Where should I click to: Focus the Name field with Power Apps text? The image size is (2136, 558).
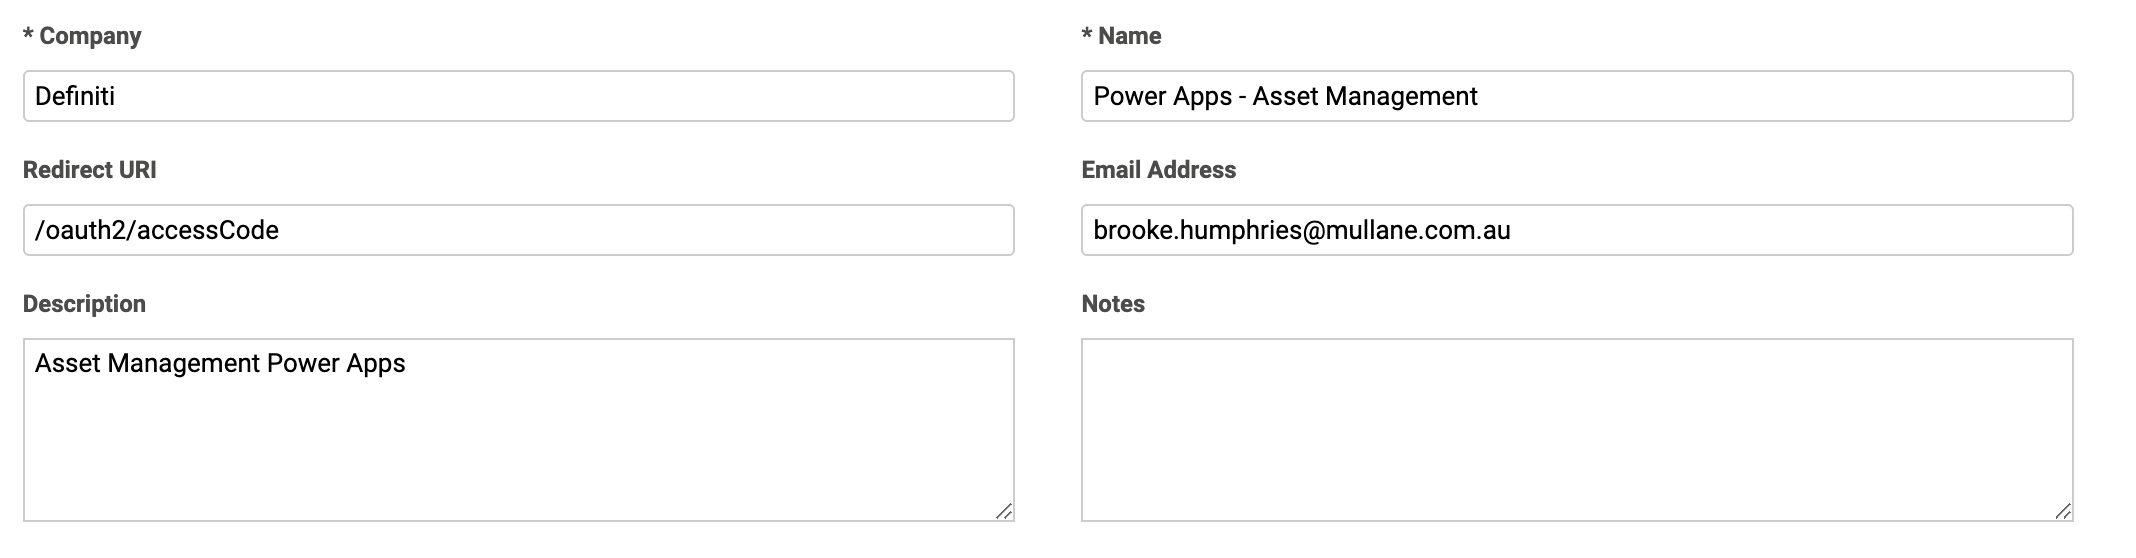point(1577,96)
